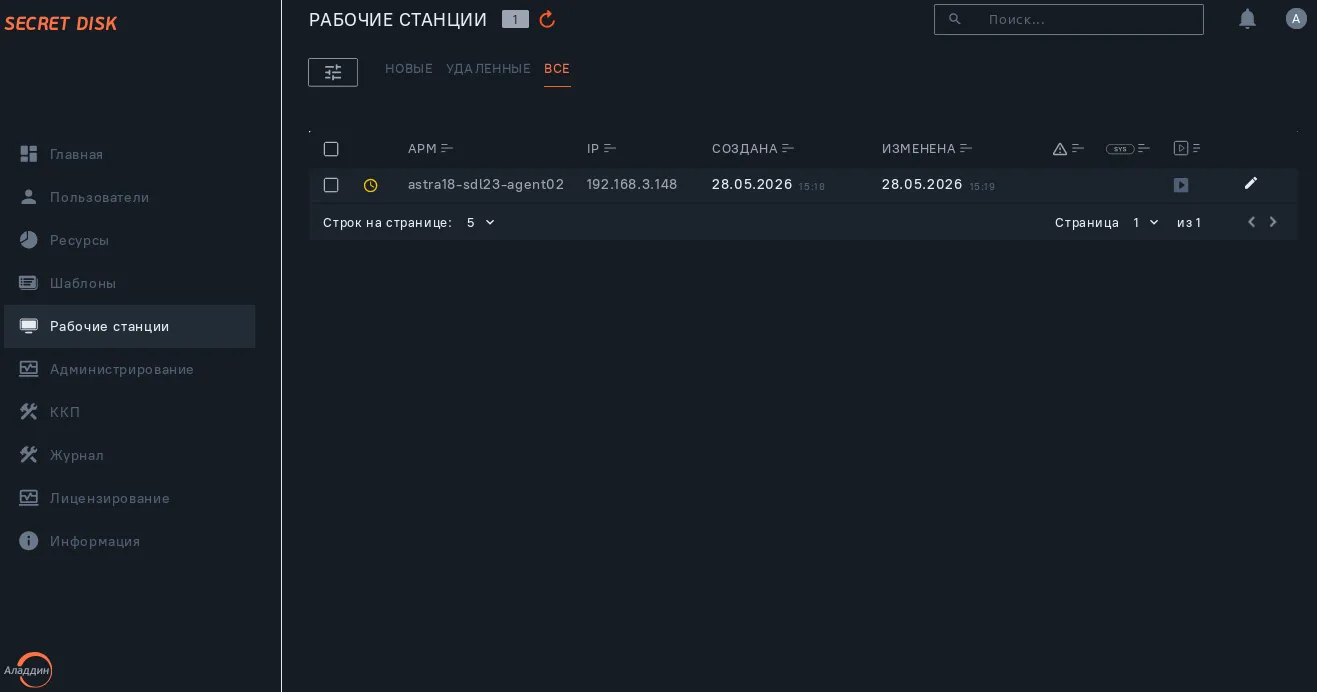
Task: Click the play icon in astra18-sdl23-agent02 row
Action: click(x=1181, y=185)
